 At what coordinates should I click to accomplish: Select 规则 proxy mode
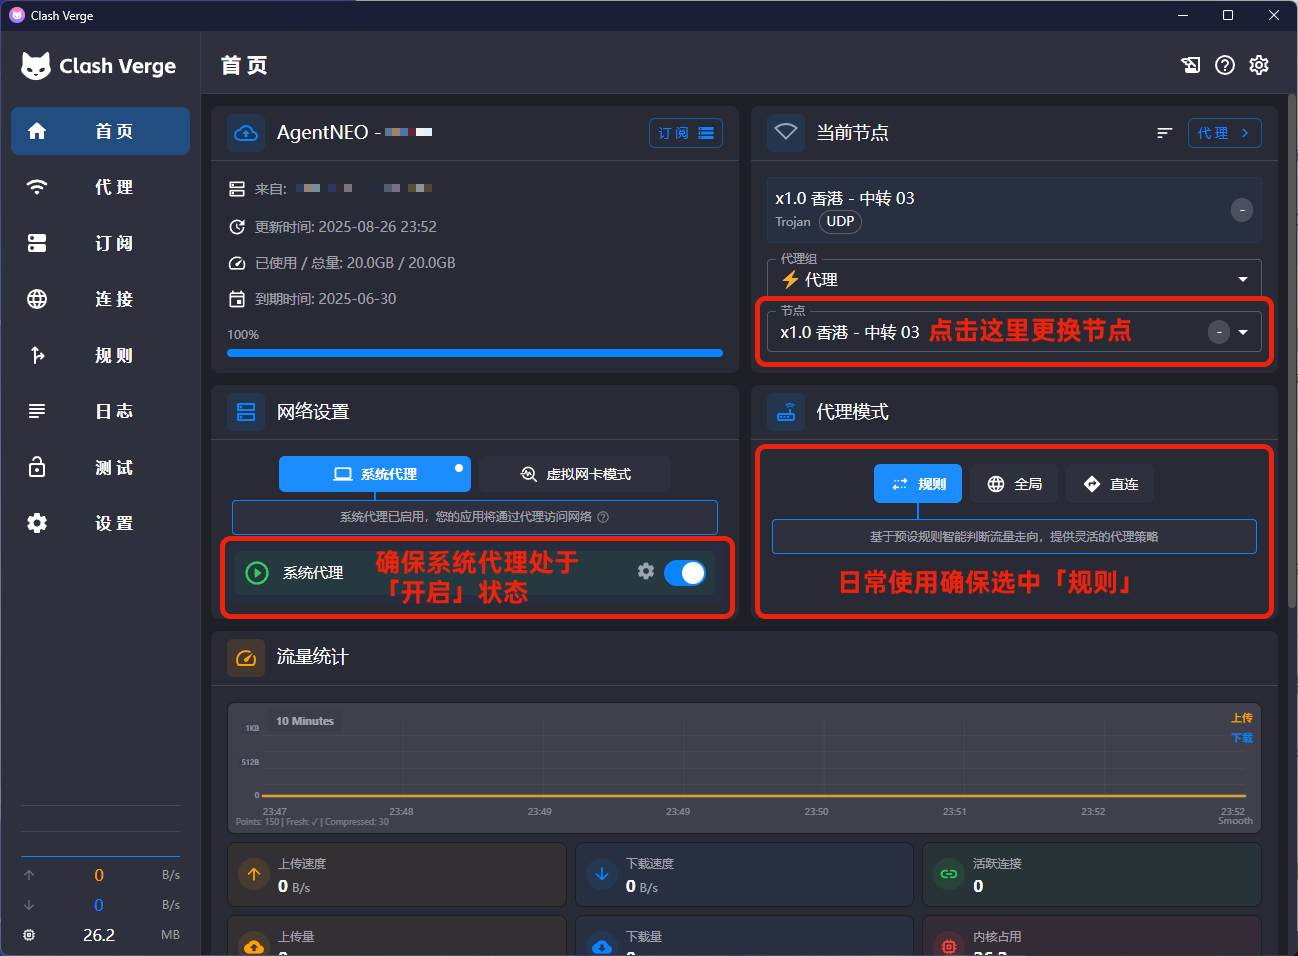(918, 484)
